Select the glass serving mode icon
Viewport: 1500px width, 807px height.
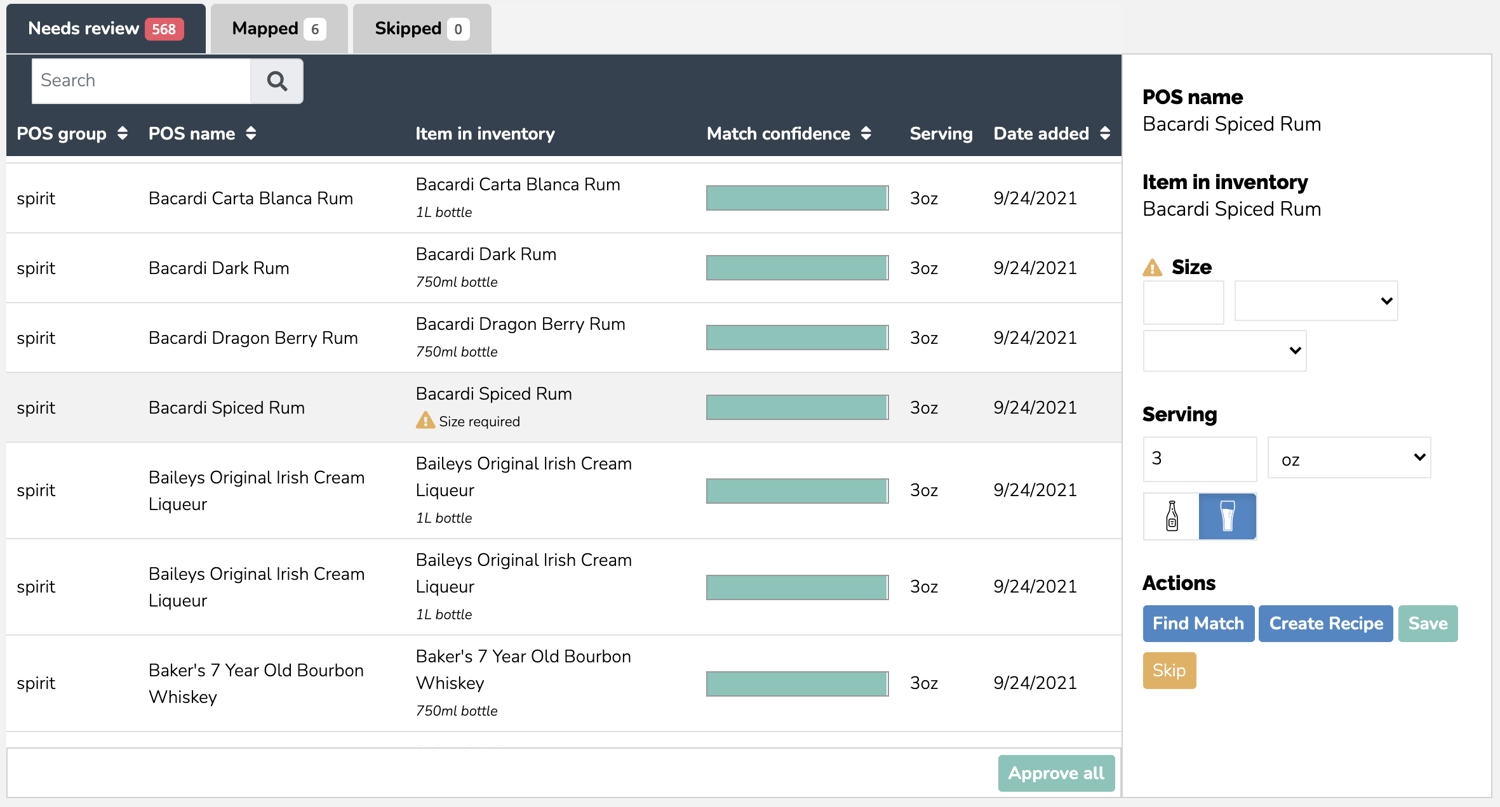[1227, 516]
